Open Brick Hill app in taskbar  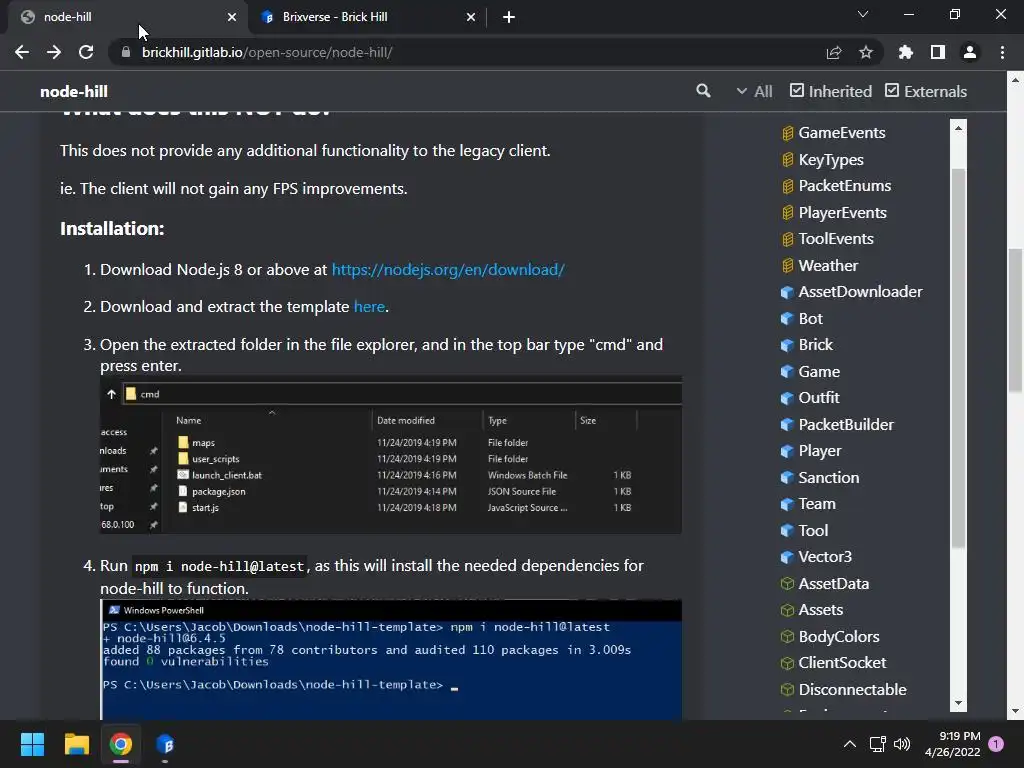(165, 744)
